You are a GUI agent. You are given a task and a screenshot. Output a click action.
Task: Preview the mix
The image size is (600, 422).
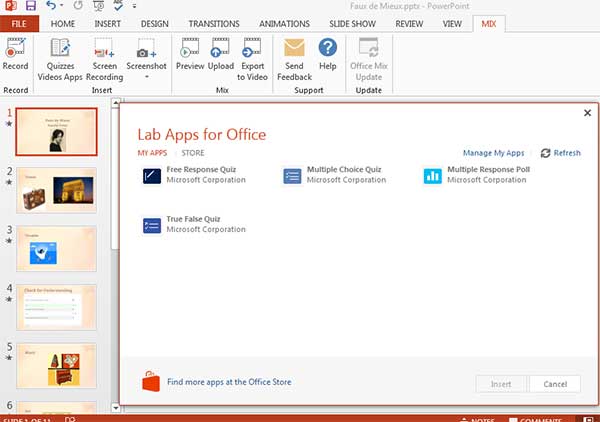click(190, 54)
